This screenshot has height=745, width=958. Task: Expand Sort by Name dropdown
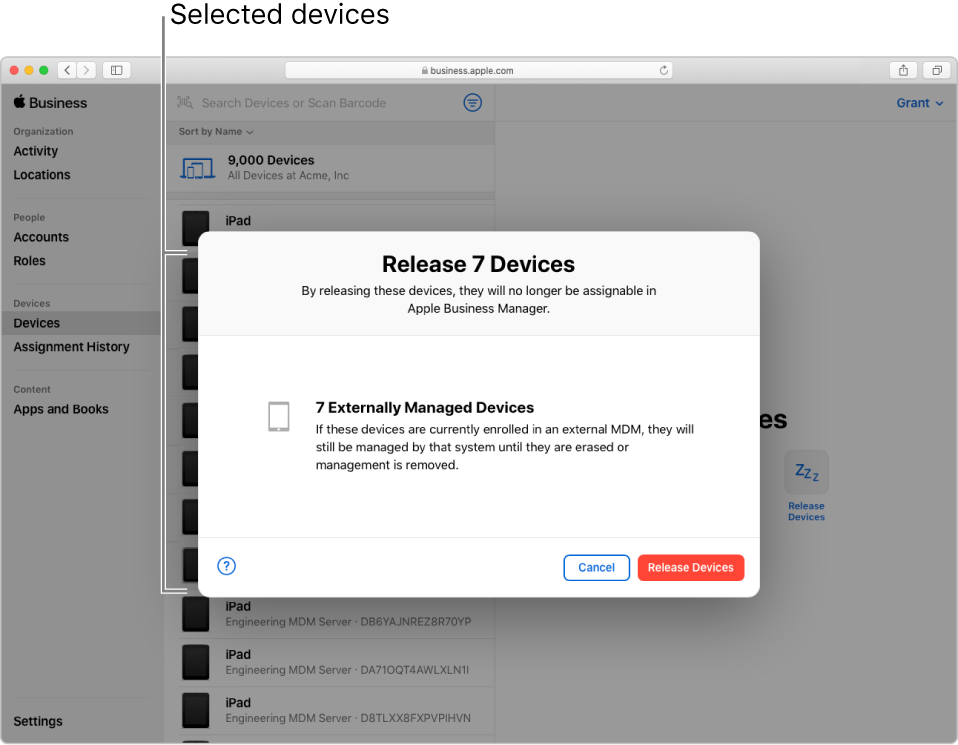click(216, 131)
